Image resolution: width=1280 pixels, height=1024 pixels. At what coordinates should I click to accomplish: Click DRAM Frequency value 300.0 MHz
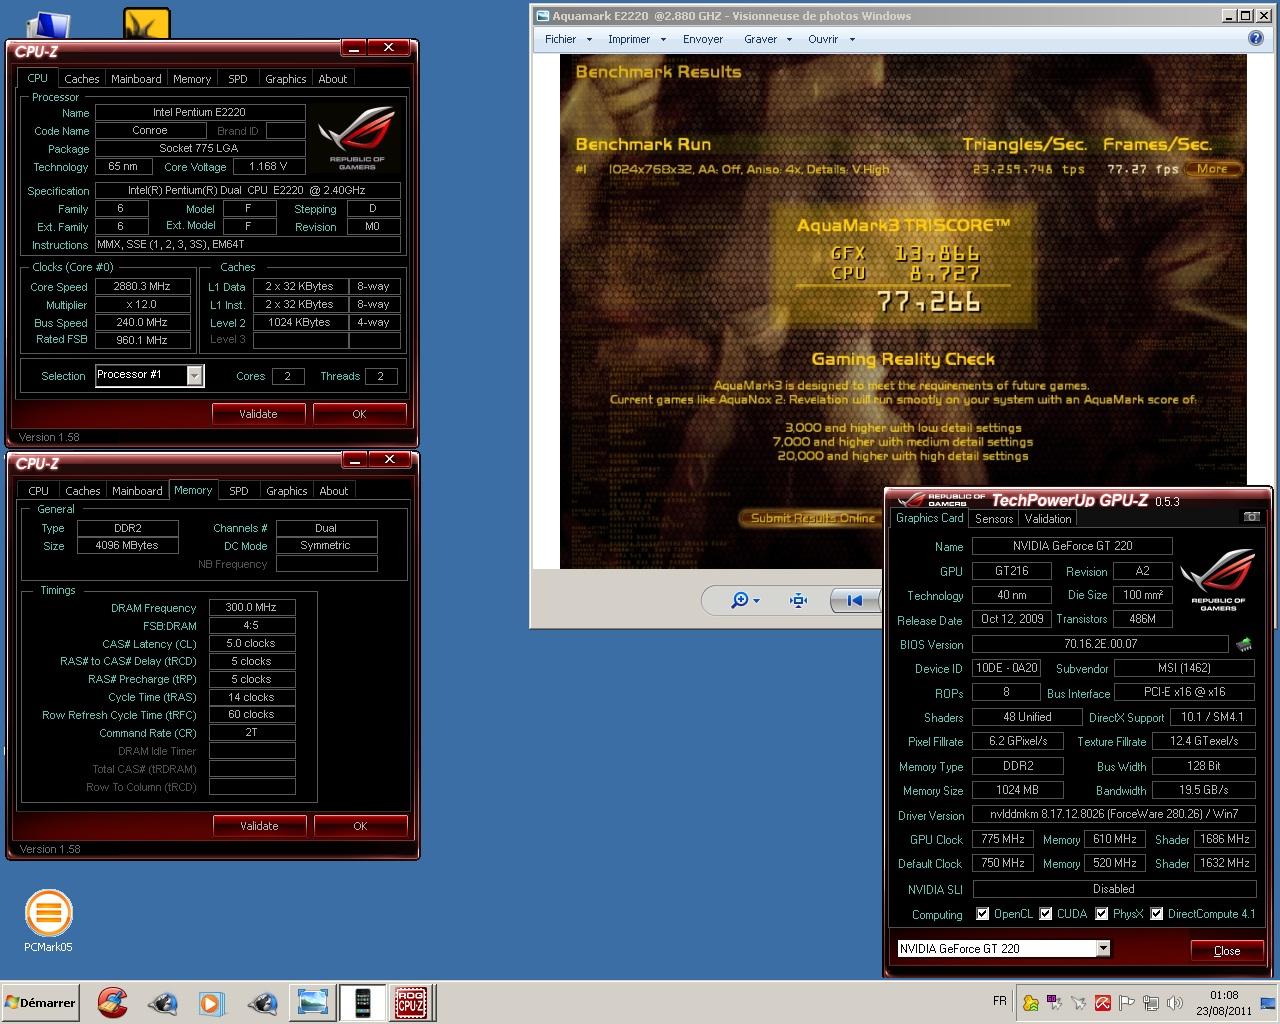click(x=251, y=607)
